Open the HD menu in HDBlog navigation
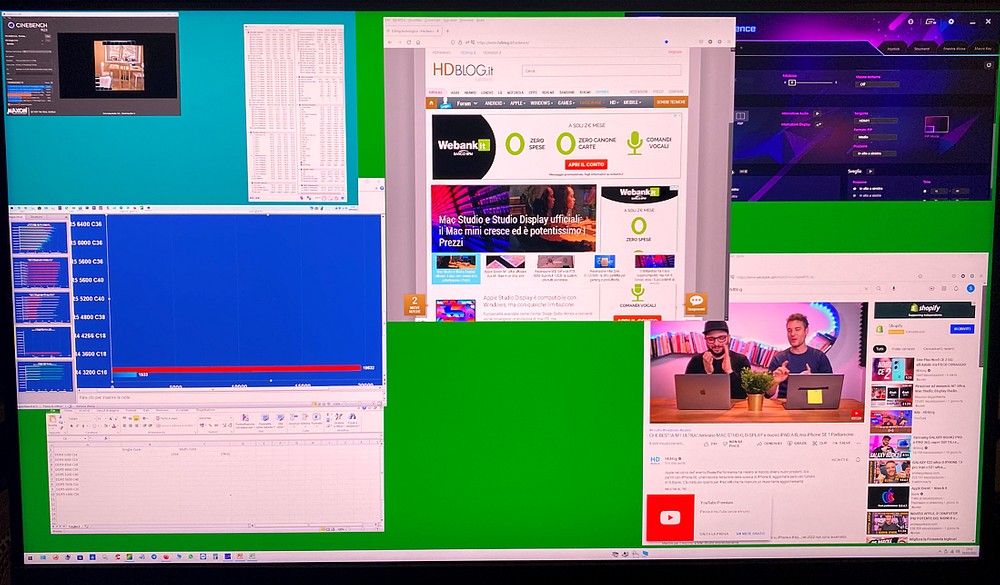1000x585 pixels. point(614,103)
